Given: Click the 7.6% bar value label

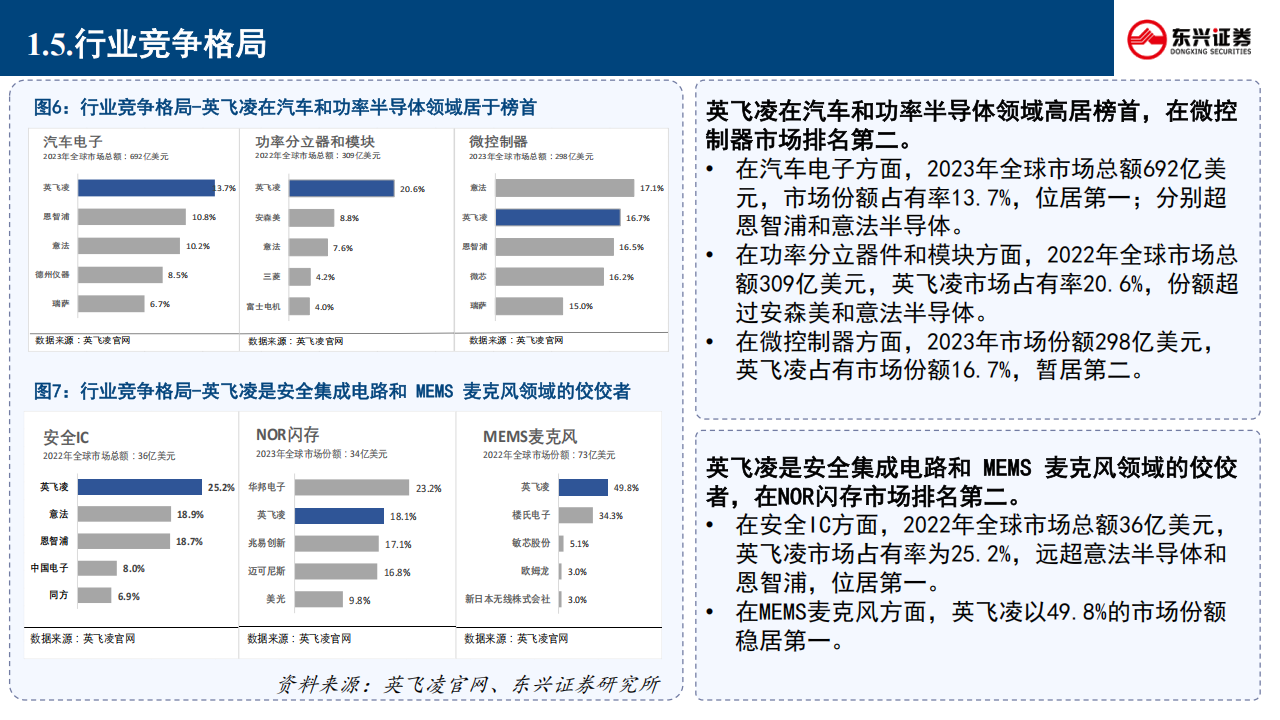Looking at the screenshot, I should pos(343,247).
